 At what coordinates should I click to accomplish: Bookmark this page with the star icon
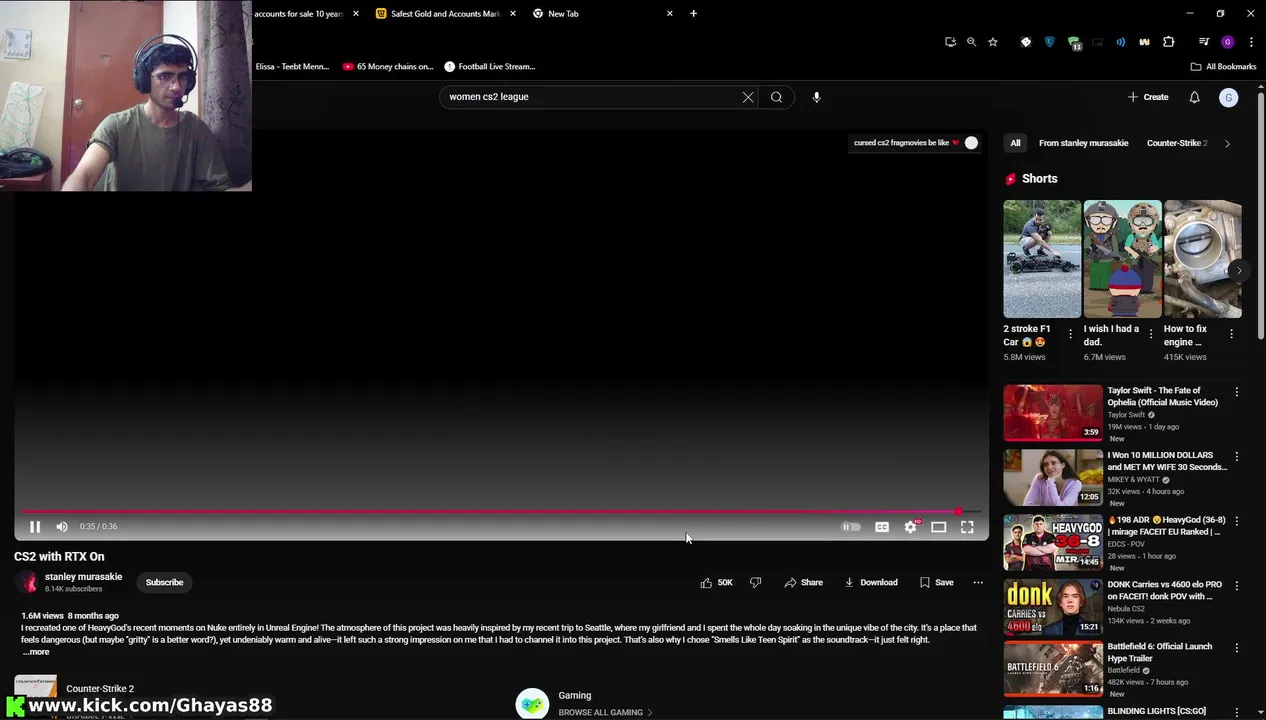tap(992, 42)
